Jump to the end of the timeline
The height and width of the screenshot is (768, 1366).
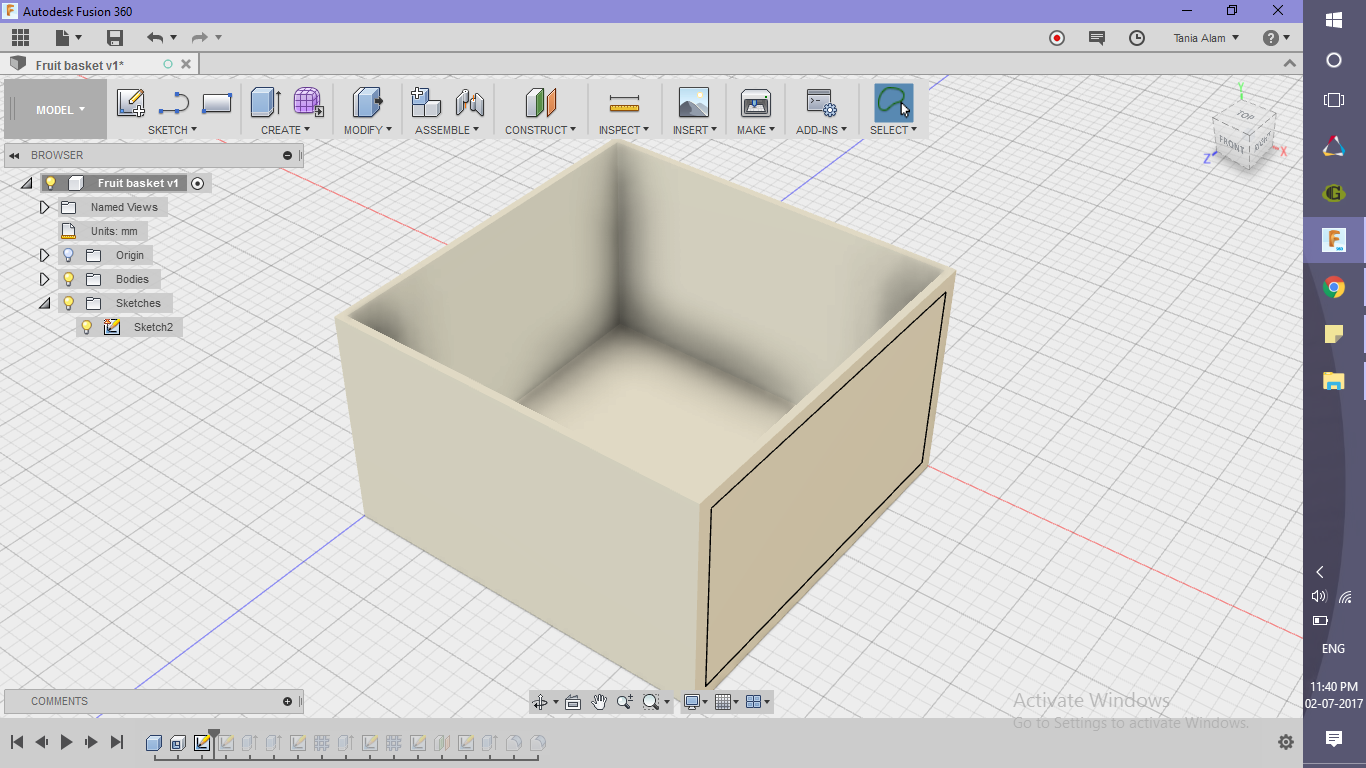point(117,742)
